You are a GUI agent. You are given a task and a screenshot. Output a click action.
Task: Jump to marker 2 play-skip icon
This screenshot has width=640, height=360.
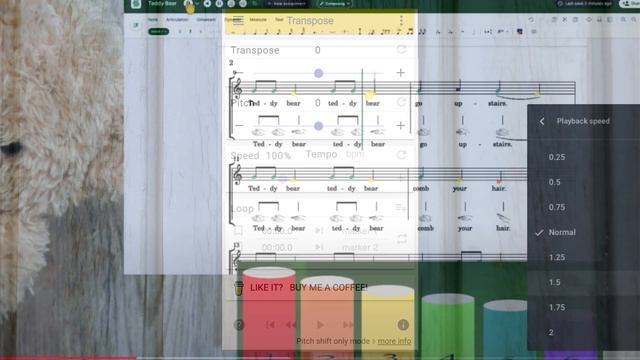pos(319,247)
